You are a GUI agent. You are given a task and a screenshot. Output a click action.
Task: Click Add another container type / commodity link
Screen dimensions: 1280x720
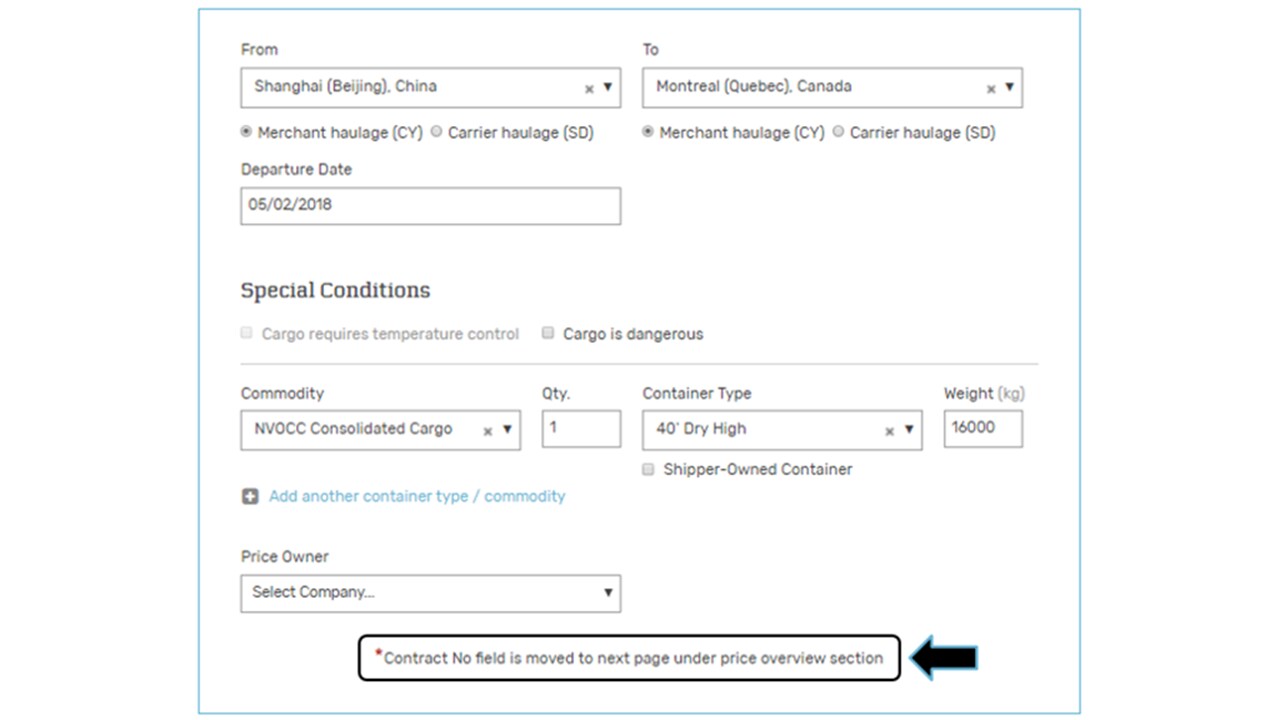pos(416,496)
